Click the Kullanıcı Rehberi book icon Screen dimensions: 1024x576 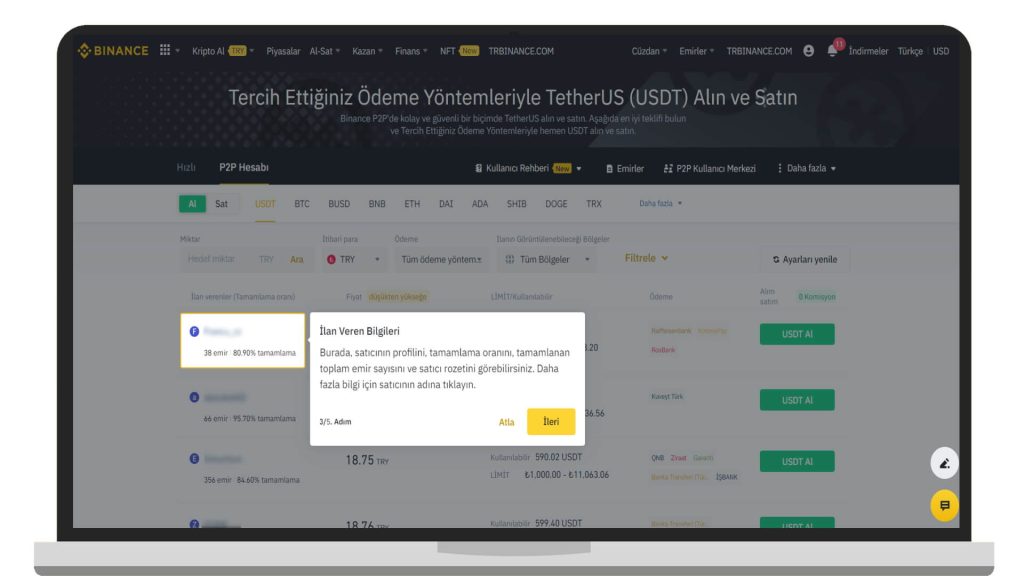[x=479, y=168]
